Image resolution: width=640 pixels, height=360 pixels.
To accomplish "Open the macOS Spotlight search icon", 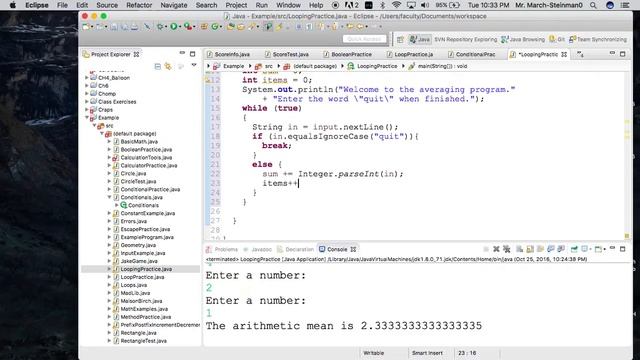I will 593,5.
